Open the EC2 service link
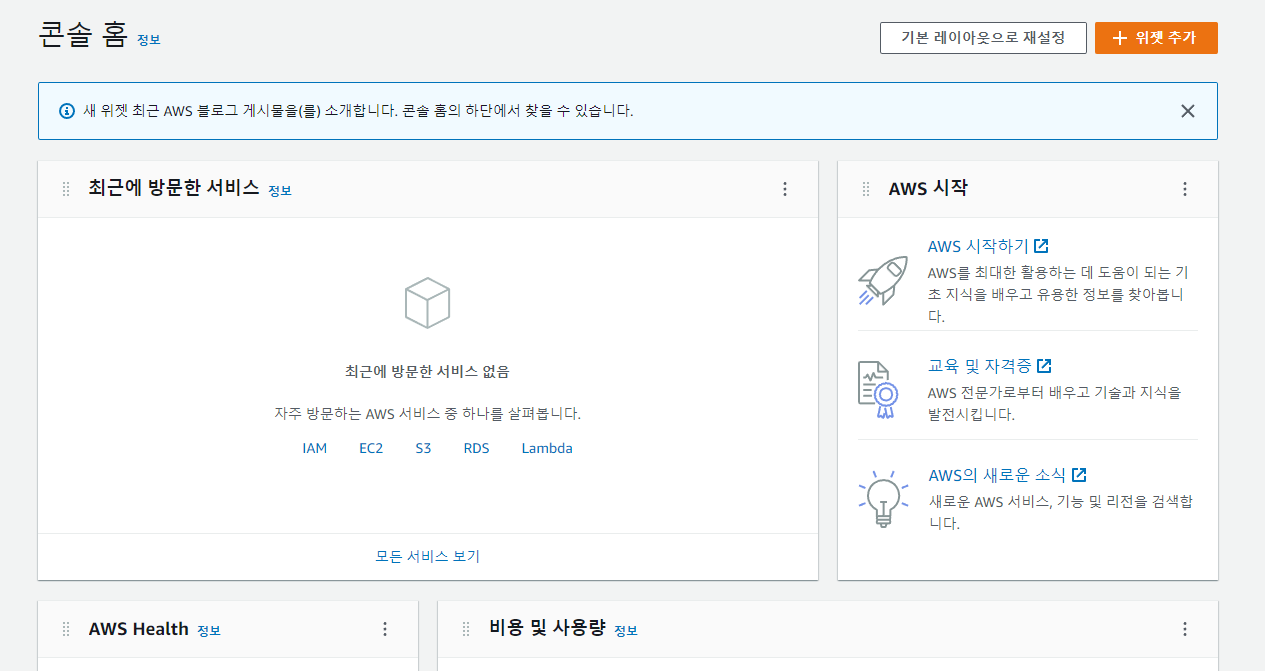Image resolution: width=1265 pixels, height=671 pixels. [x=371, y=448]
